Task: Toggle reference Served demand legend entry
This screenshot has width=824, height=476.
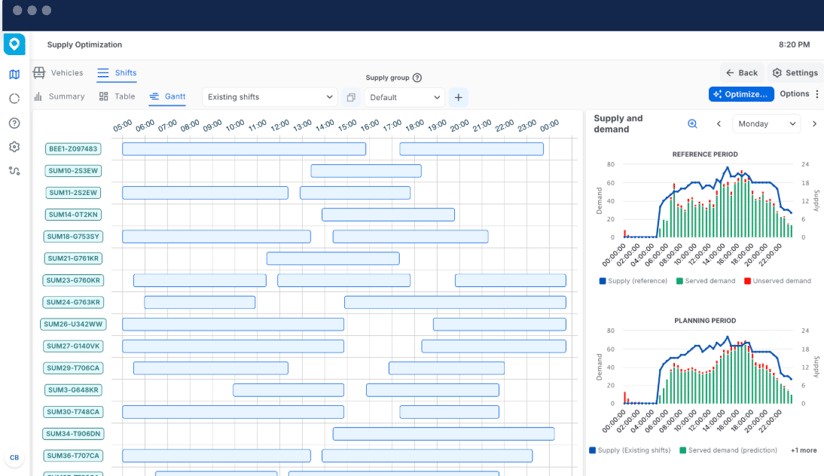Action: 706,281
